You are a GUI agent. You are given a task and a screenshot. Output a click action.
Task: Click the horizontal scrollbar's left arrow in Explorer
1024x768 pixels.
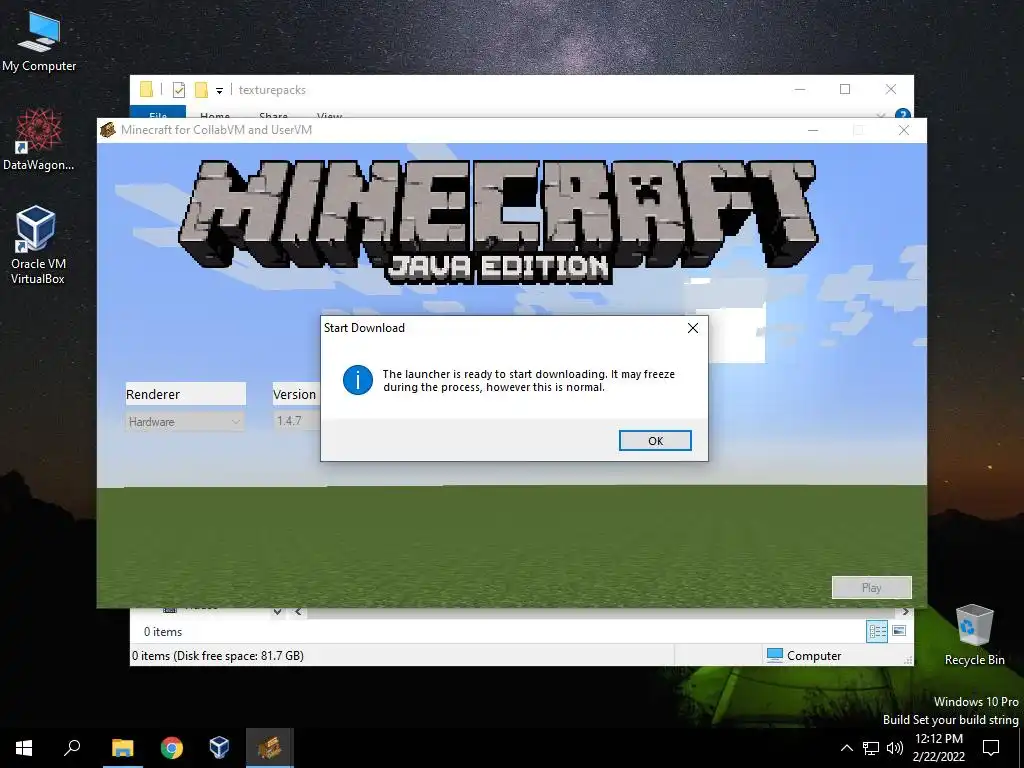coord(298,612)
